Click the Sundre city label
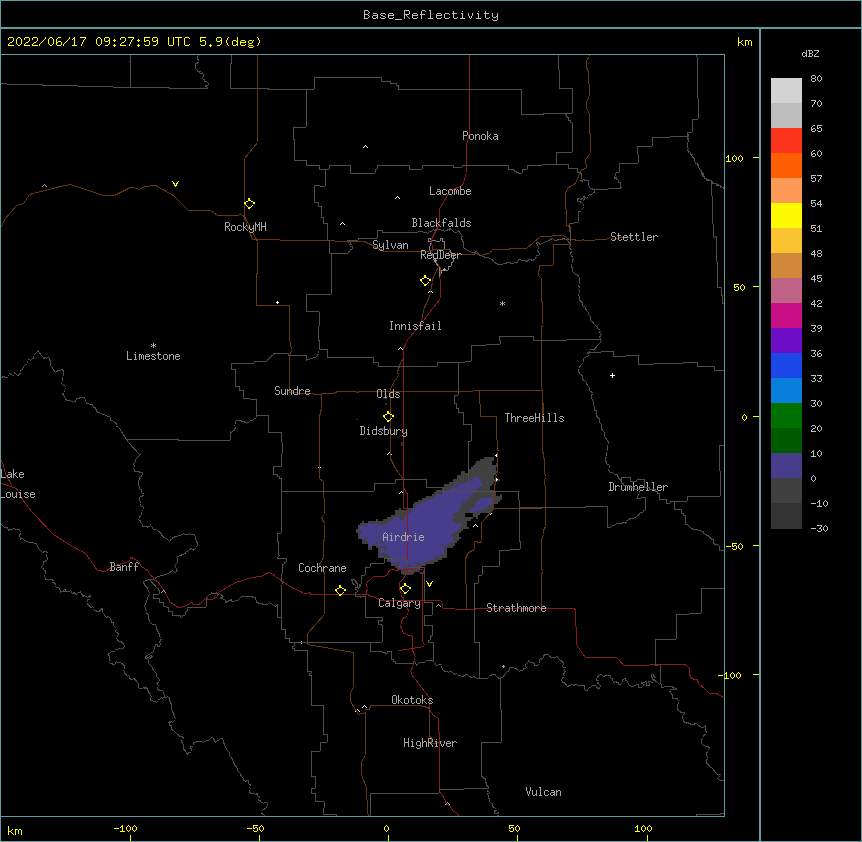Screen dimensions: 862x842 [292, 391]
